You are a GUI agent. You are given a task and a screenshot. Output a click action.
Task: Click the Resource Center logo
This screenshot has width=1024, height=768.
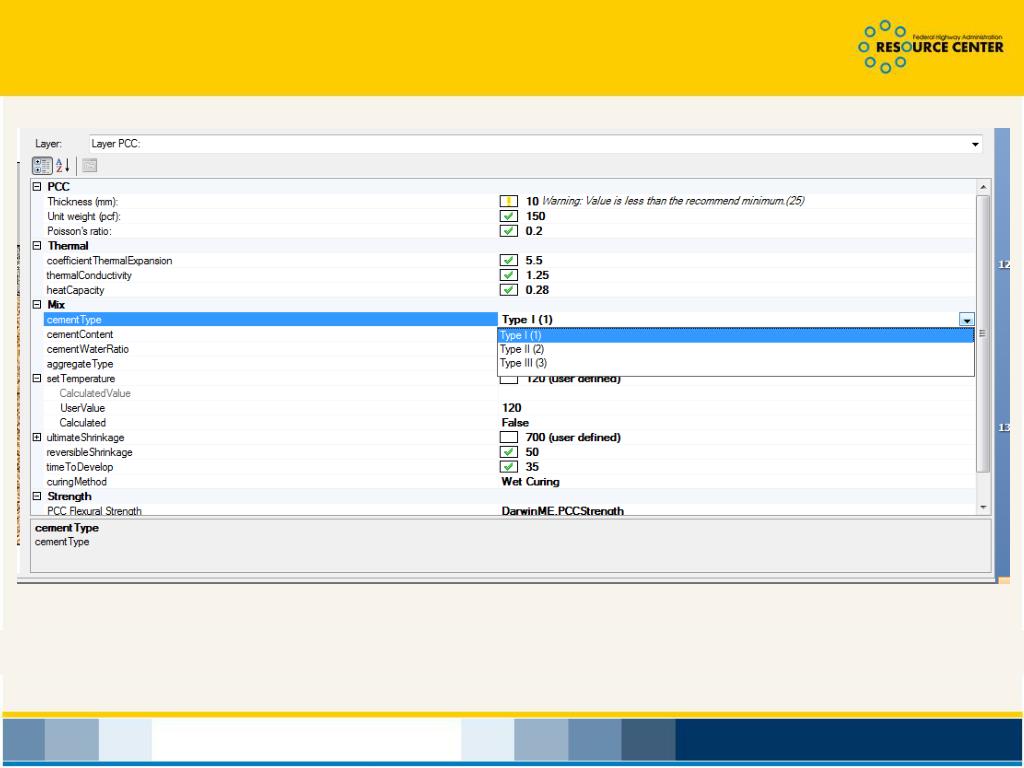point(931,46)
